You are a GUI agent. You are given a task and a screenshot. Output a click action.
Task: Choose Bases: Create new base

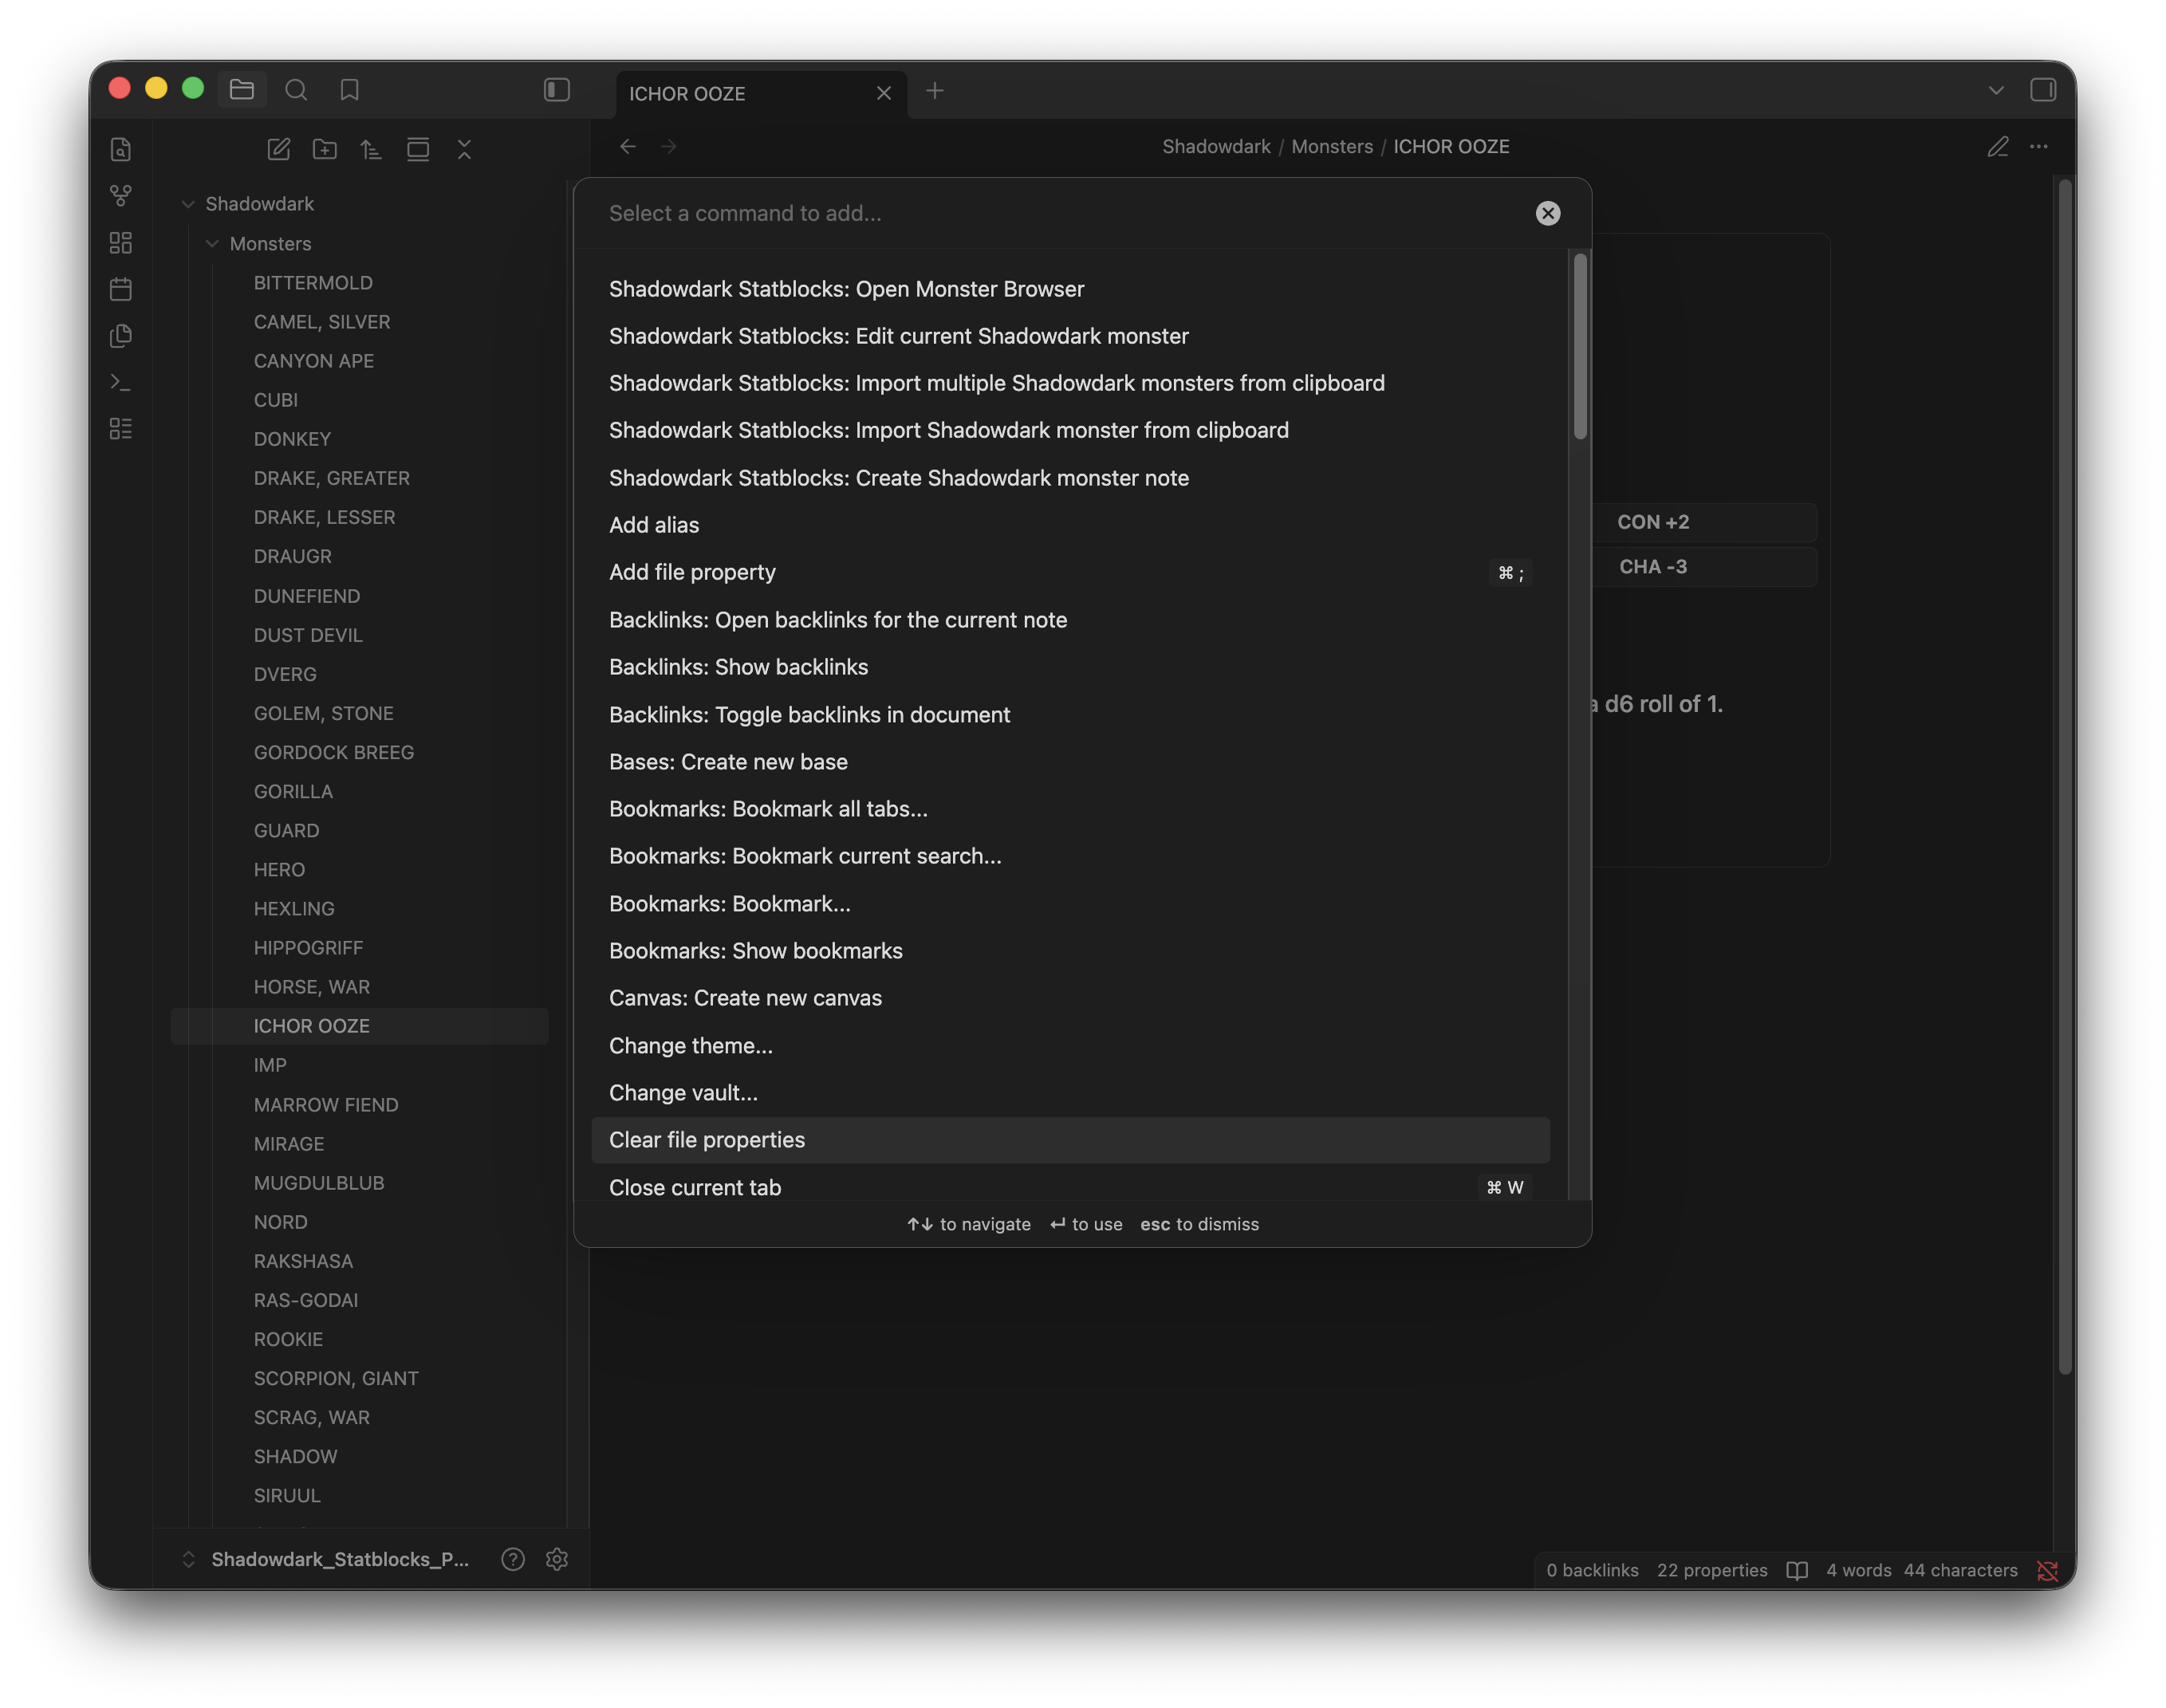coord(1070,762)
